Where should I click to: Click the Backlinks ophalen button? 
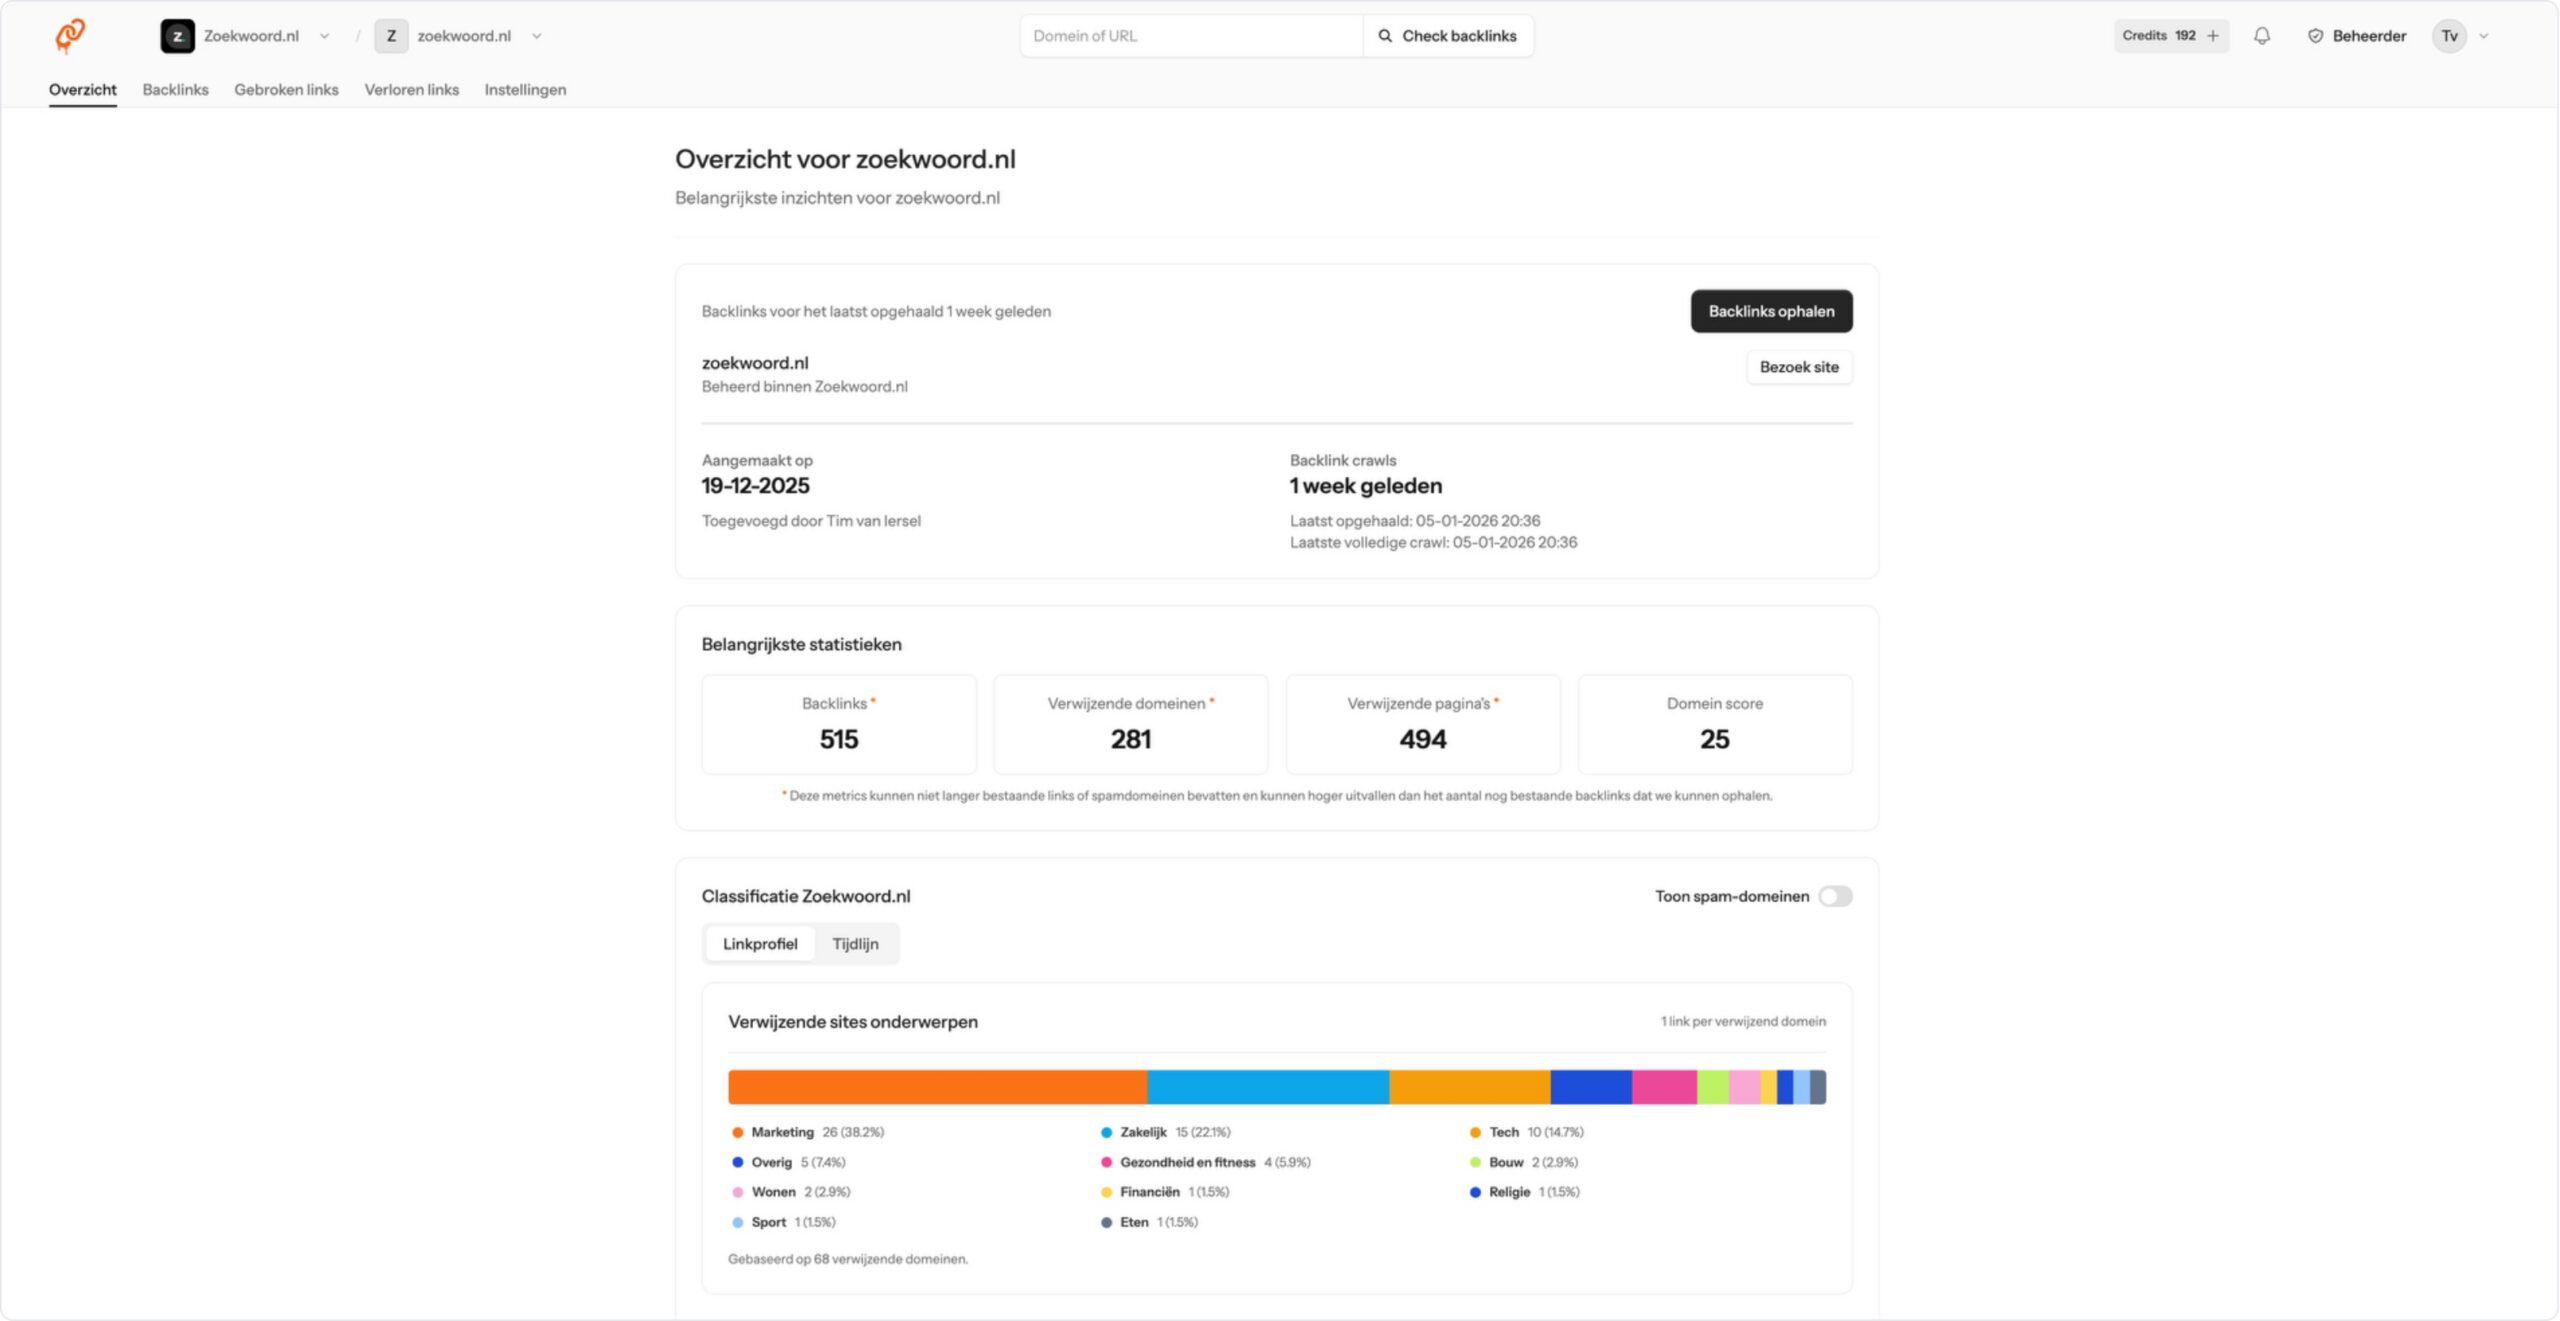[x=1771, y=311]
